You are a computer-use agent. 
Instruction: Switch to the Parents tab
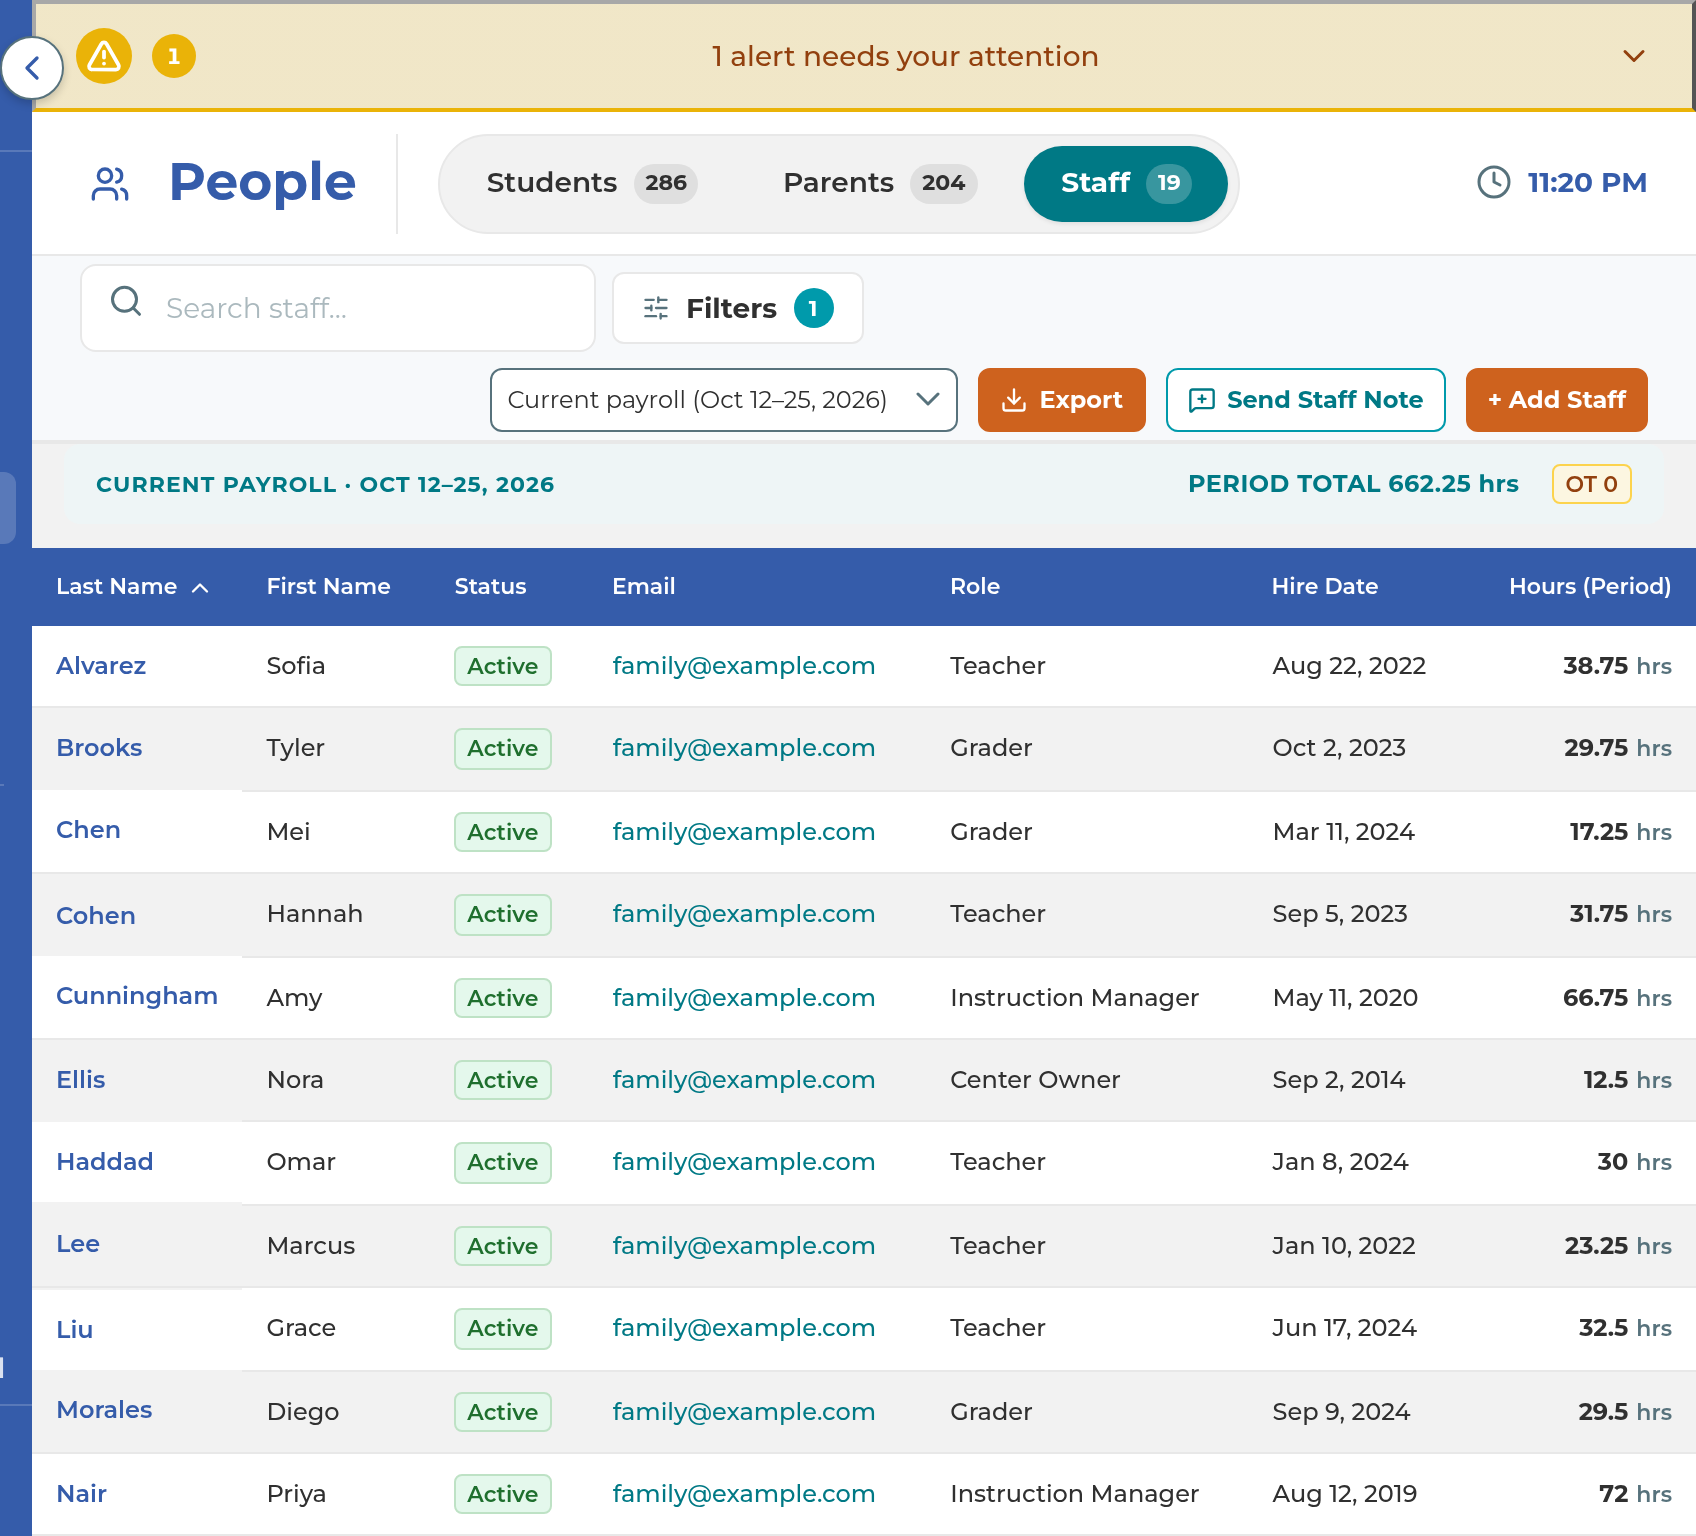[878, 183]
